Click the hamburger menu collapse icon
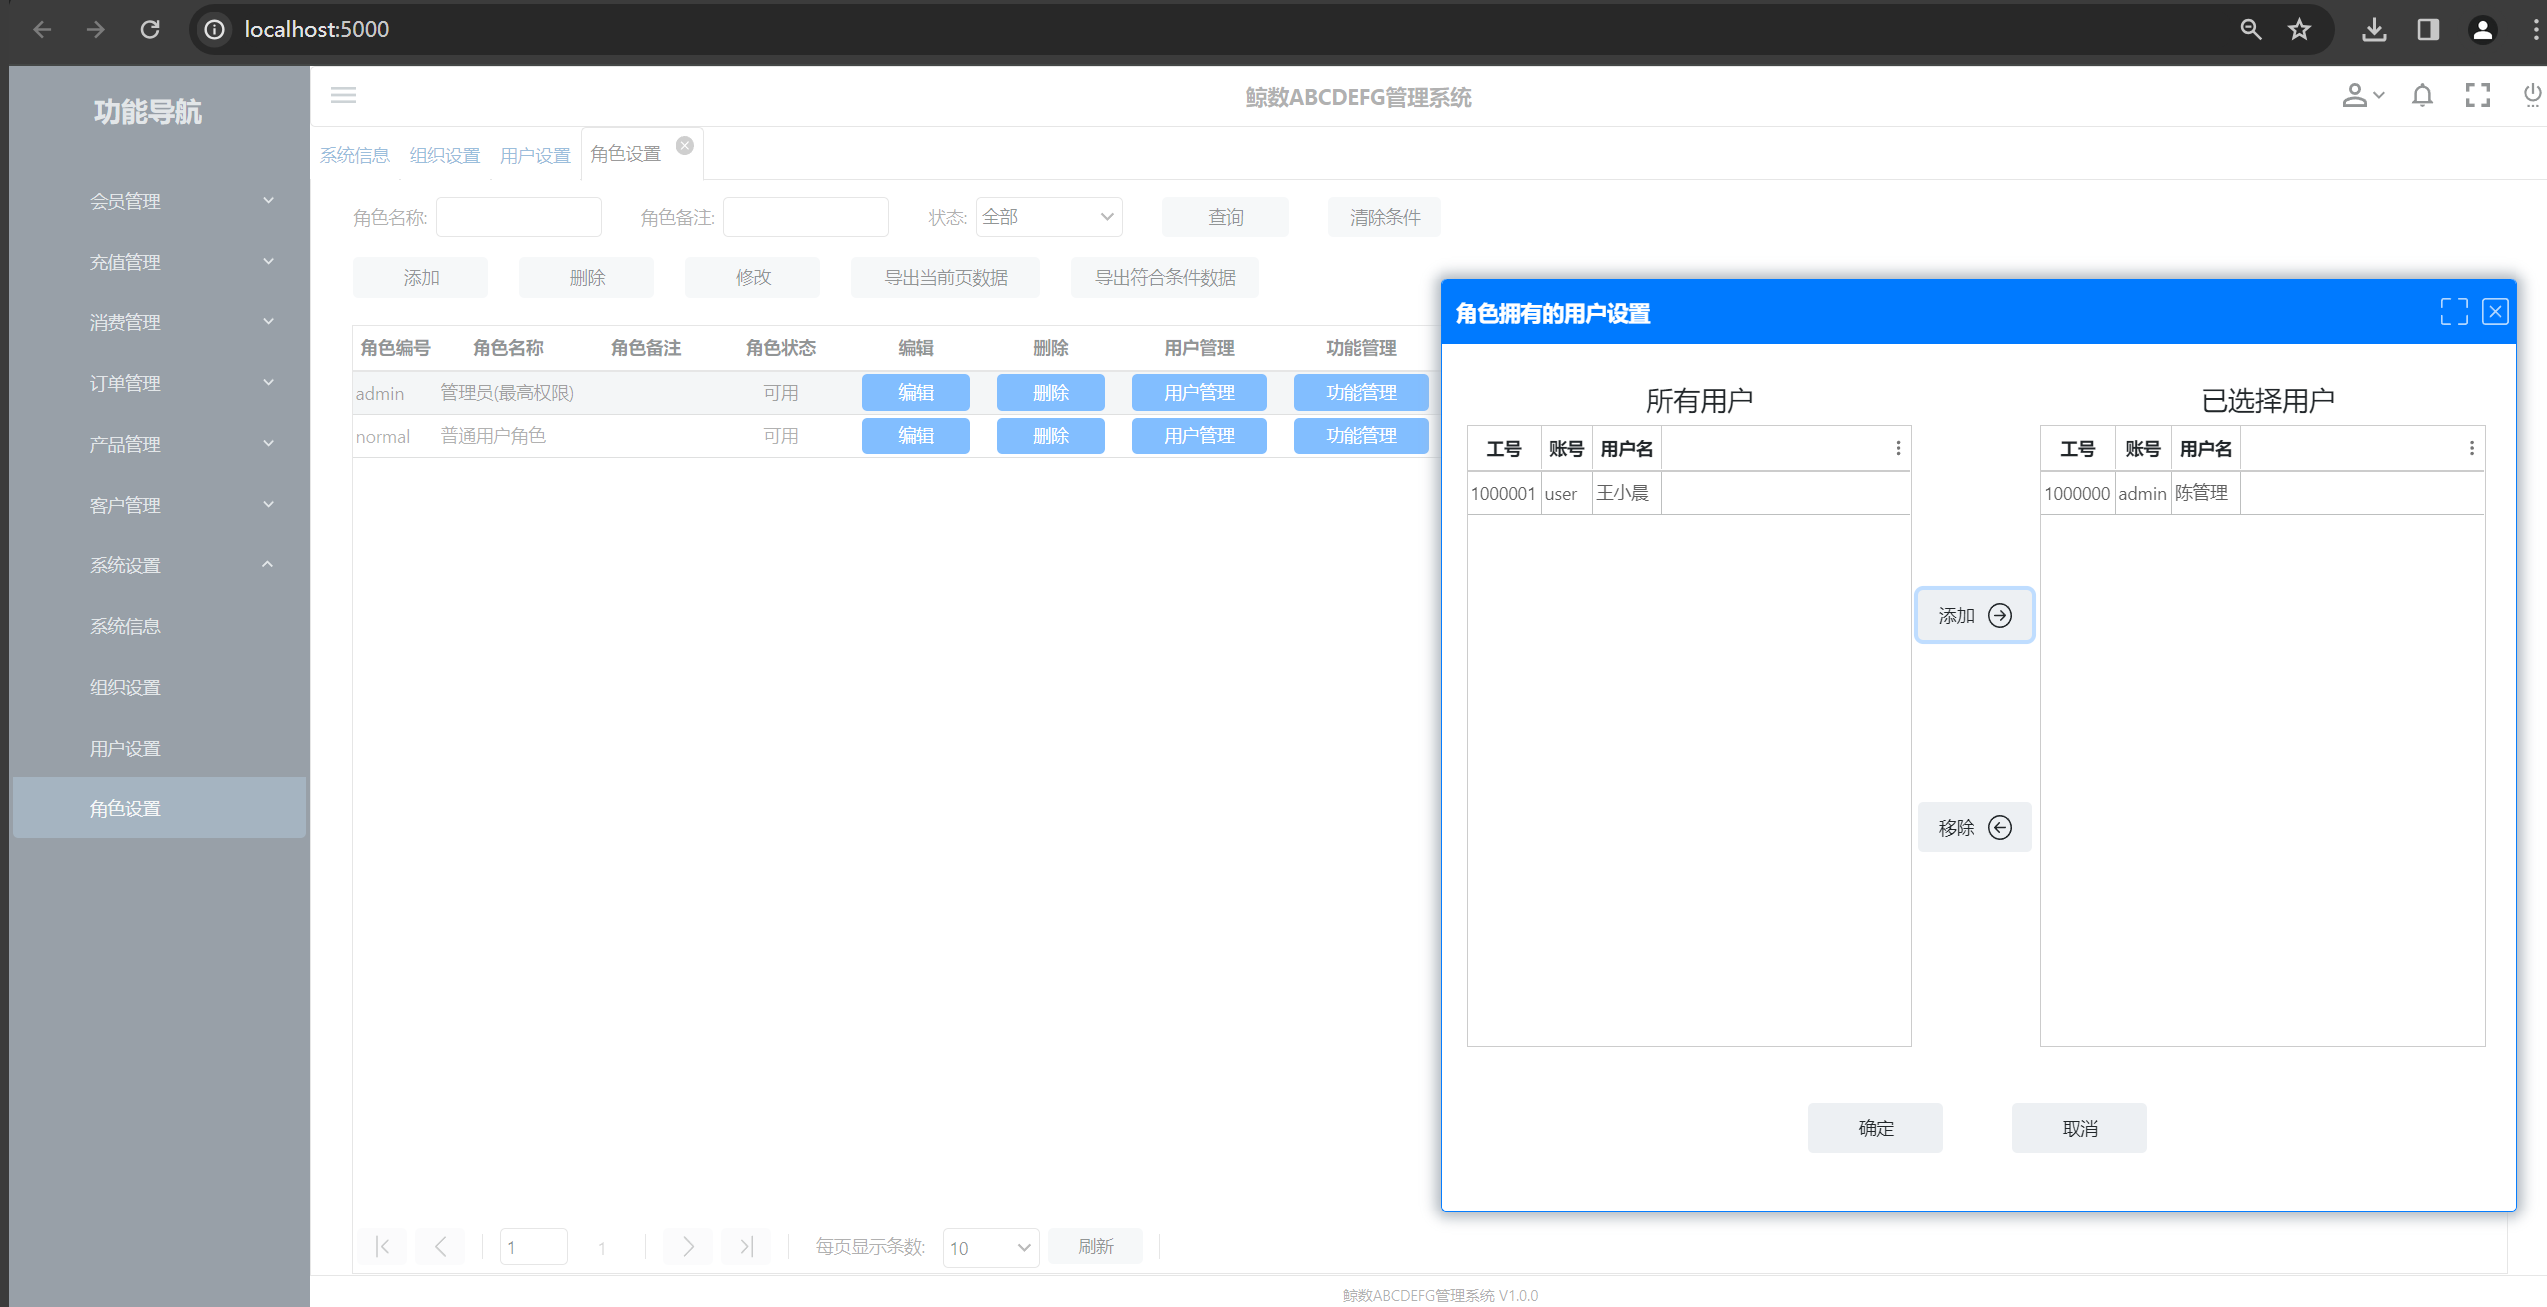 pos(343,95)
